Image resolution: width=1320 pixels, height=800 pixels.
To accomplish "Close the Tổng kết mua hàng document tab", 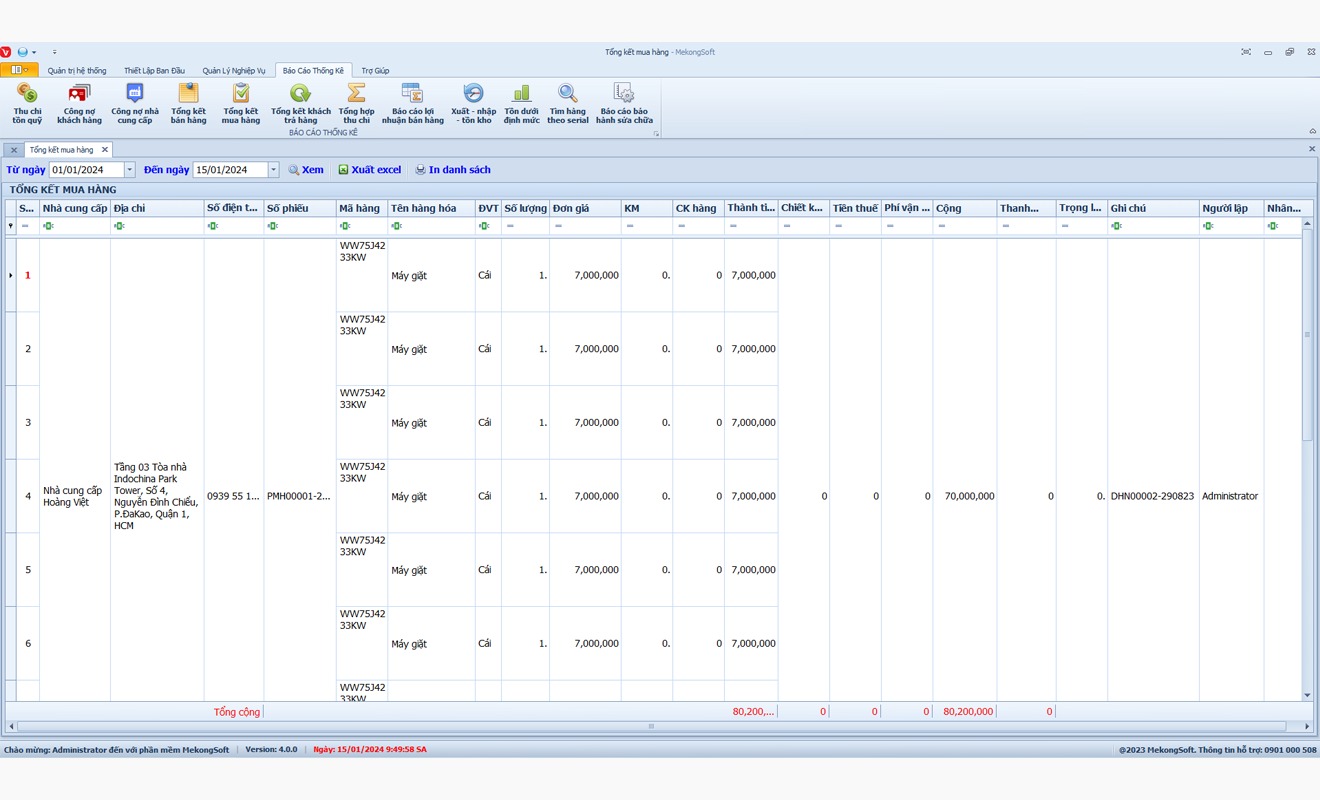I will pyautogui.click(x=105, y=150).
